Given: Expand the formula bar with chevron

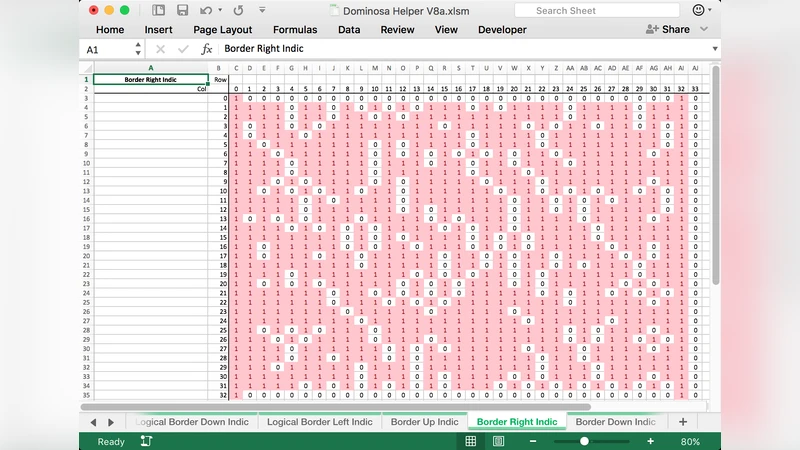Looking at the screenshot, I should [x=715, y=49].
